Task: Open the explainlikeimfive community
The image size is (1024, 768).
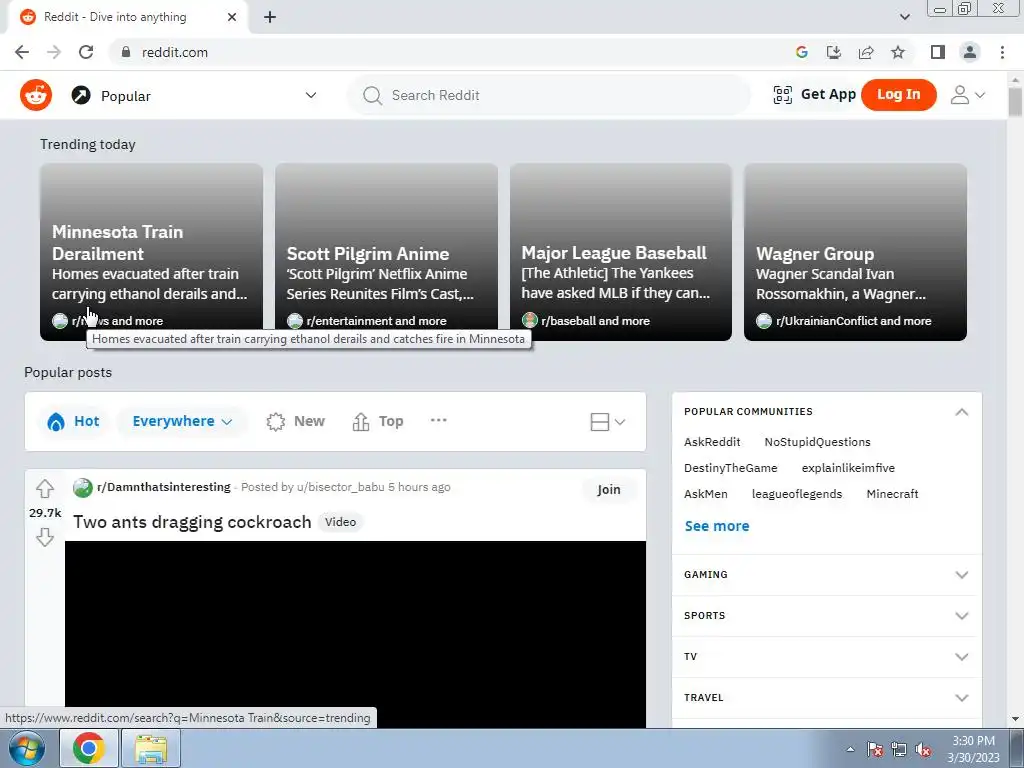Action: (x=848, y=468)
